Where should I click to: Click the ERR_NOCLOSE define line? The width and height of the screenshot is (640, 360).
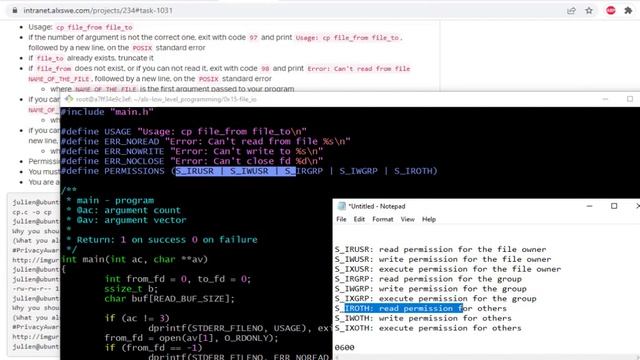click(x=192, y=161)
